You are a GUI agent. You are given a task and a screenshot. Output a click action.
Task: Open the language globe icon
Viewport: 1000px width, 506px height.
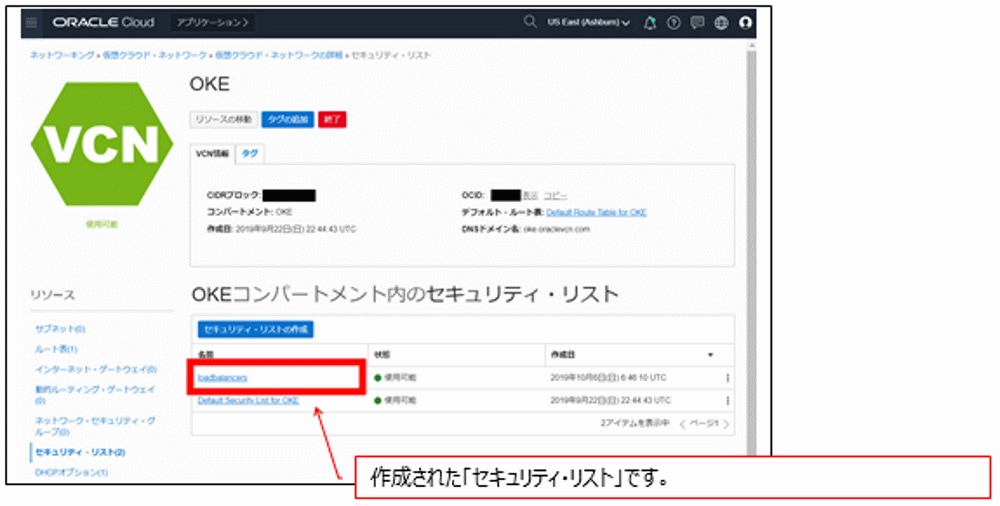[721, 23]
